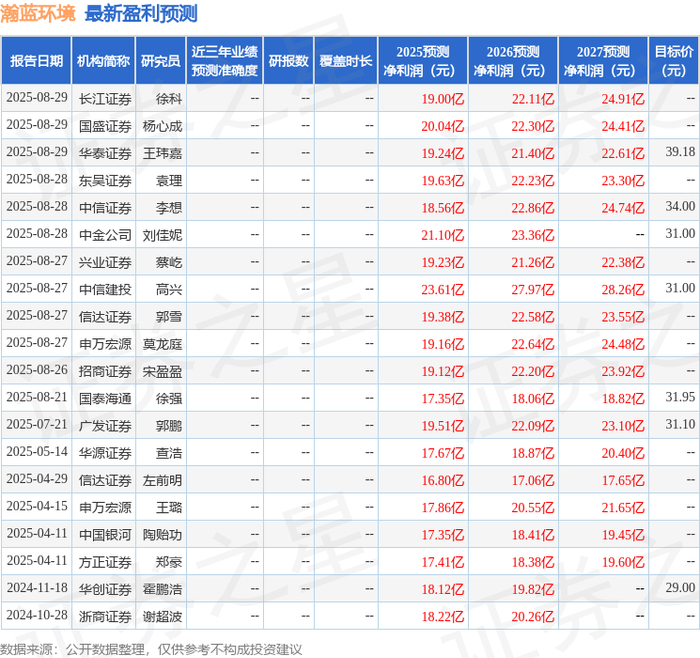The height and width of the screenshot is (658, 700).
Task: Click the 研报数 column header
Action: pos(288,61)
